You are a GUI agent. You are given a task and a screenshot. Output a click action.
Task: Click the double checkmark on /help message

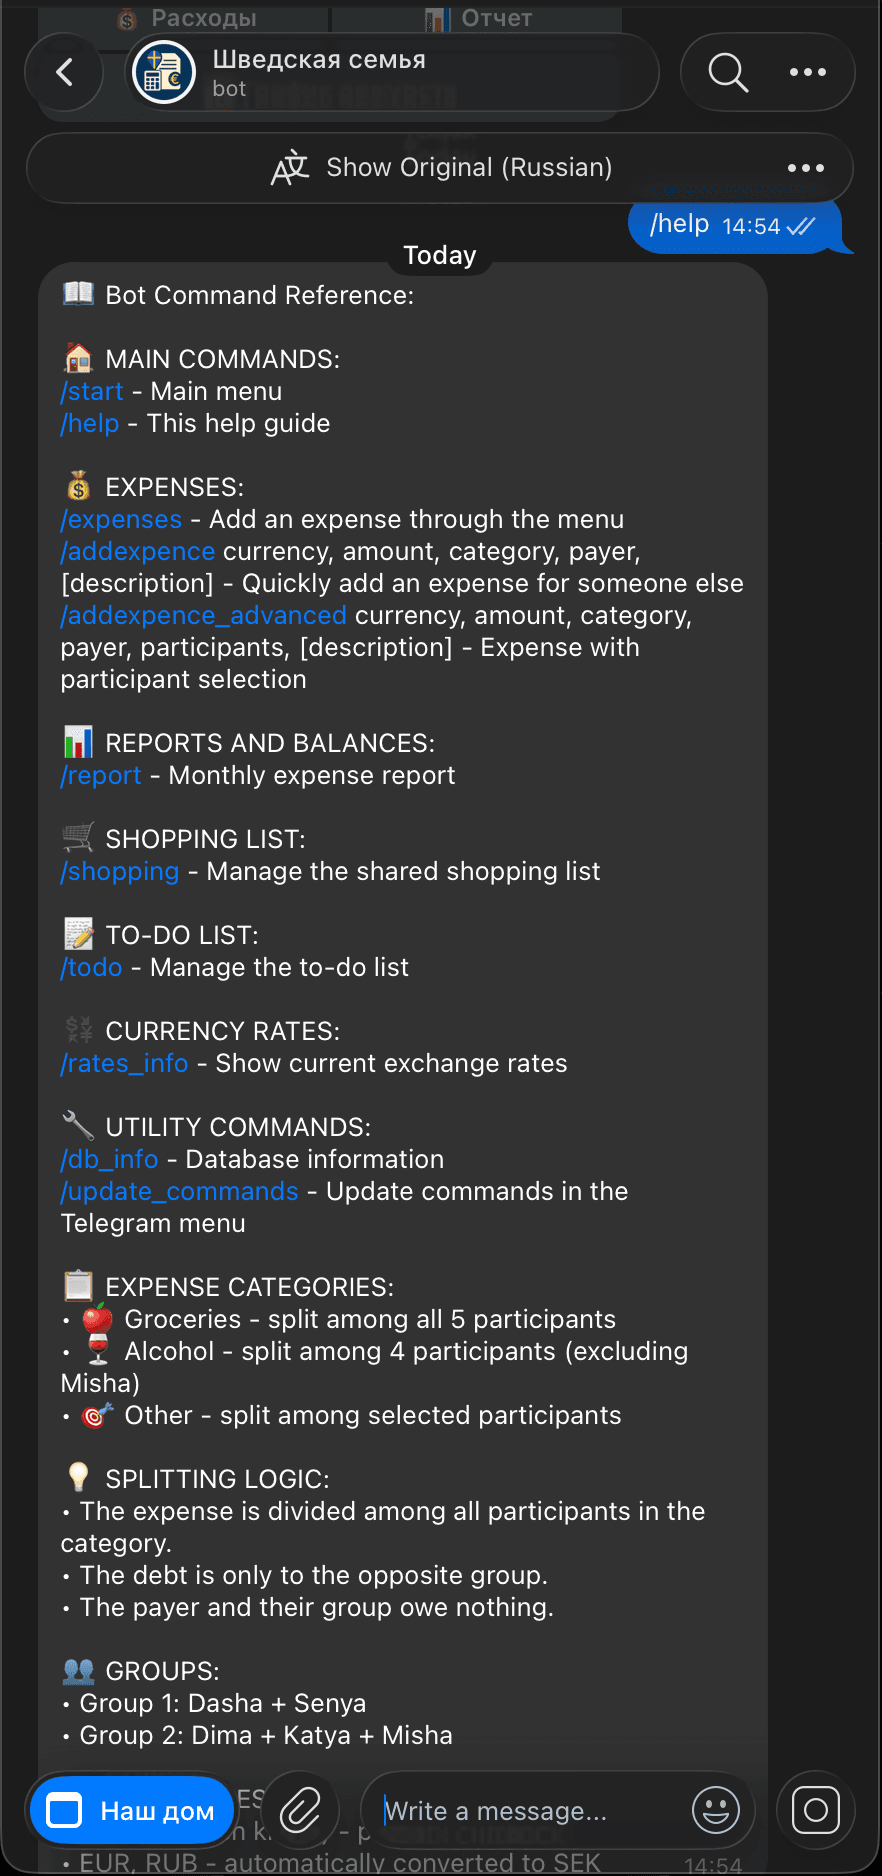[x=801, y=227]
